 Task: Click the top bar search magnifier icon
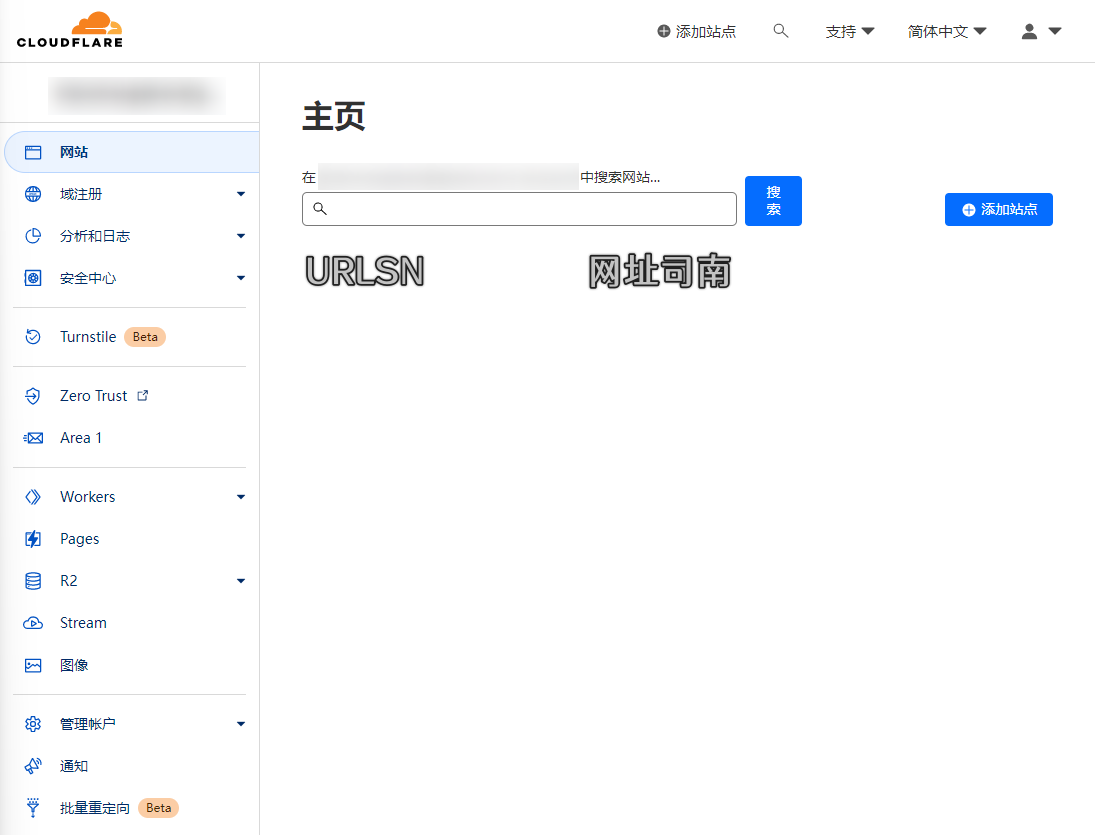(781, 30)
